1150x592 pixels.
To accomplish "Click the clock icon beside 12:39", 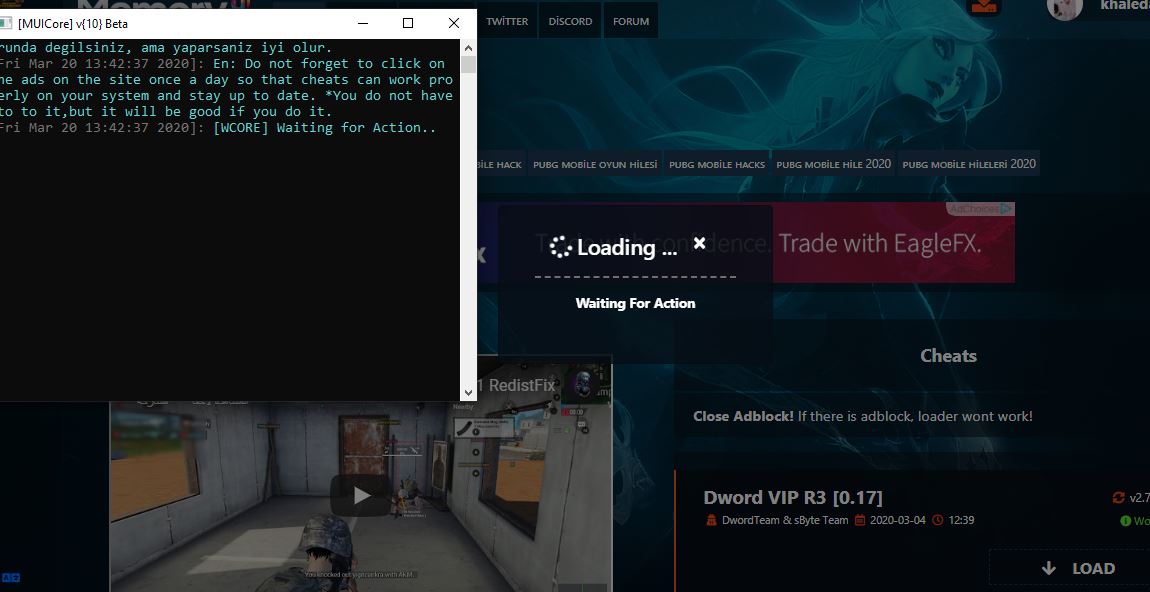I will (x=938, y=520).
